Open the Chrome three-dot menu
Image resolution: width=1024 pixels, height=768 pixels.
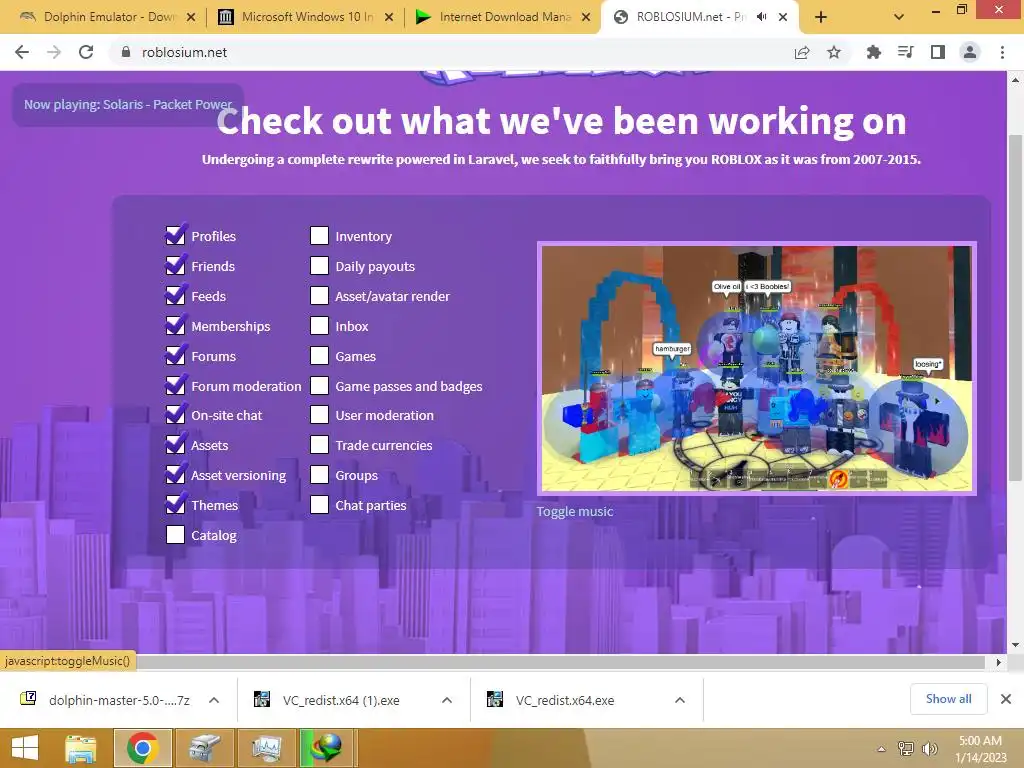[x=1002, y=52]
